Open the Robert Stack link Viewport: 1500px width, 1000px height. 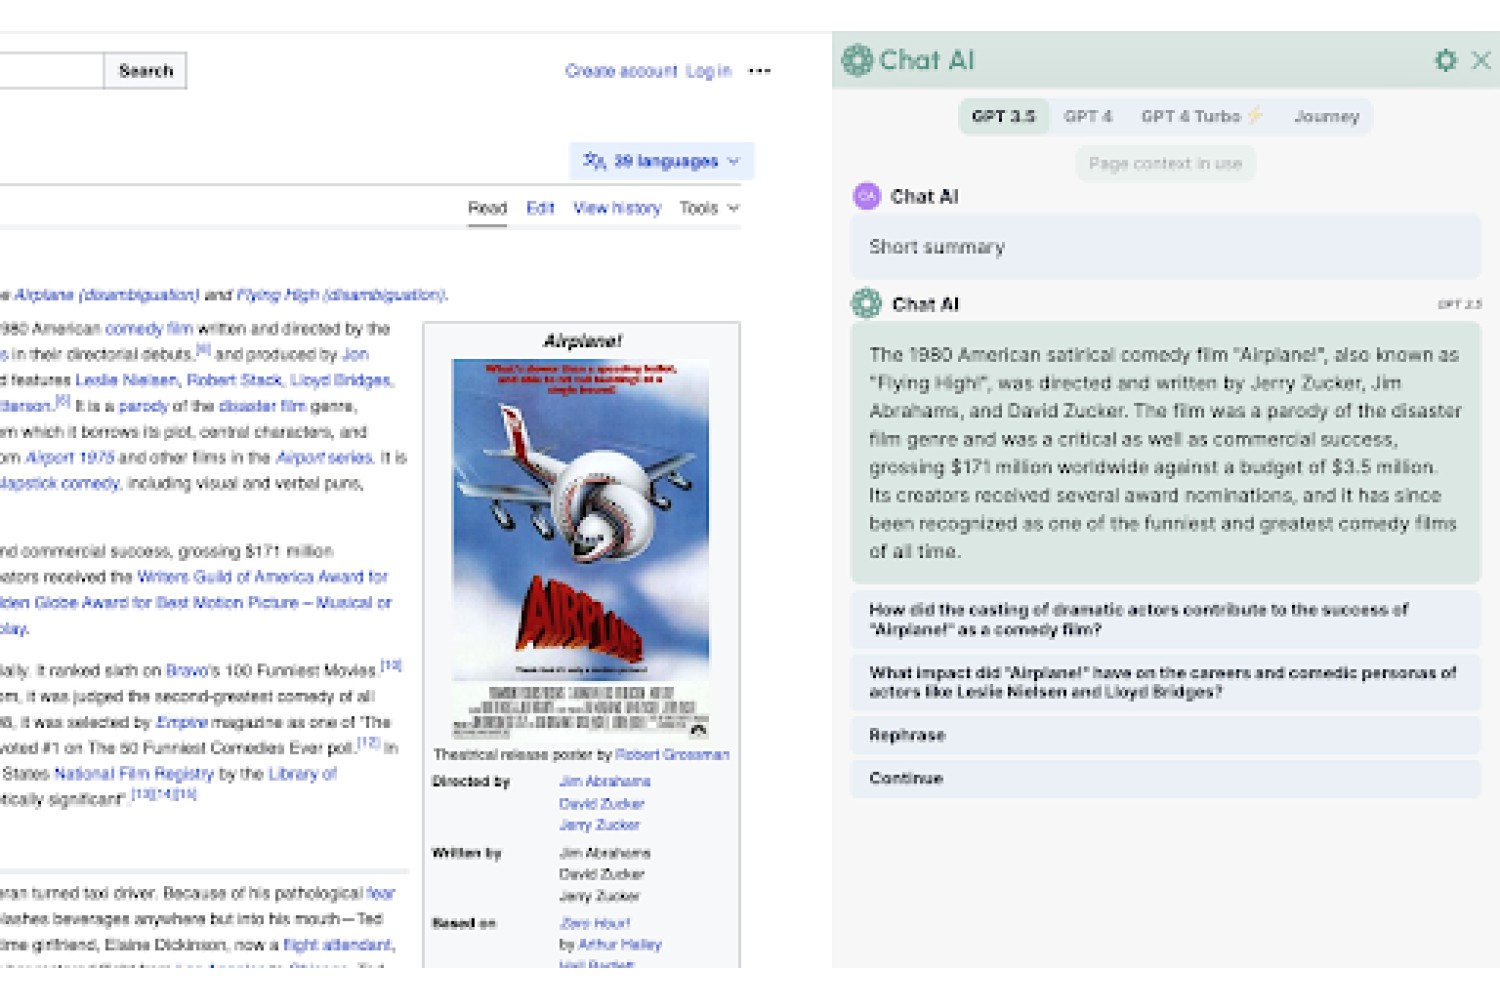pos(234,380)
